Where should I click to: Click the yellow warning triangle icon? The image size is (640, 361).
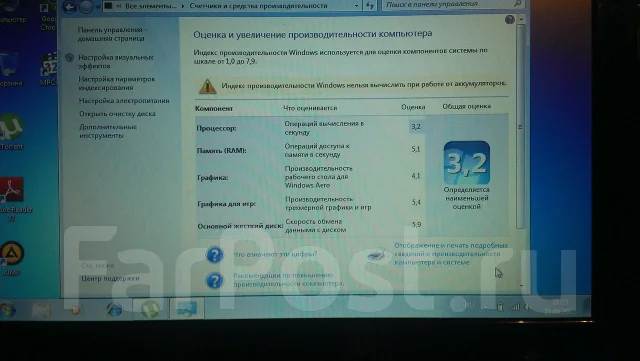pyautogui.click(x=207, y=86)
